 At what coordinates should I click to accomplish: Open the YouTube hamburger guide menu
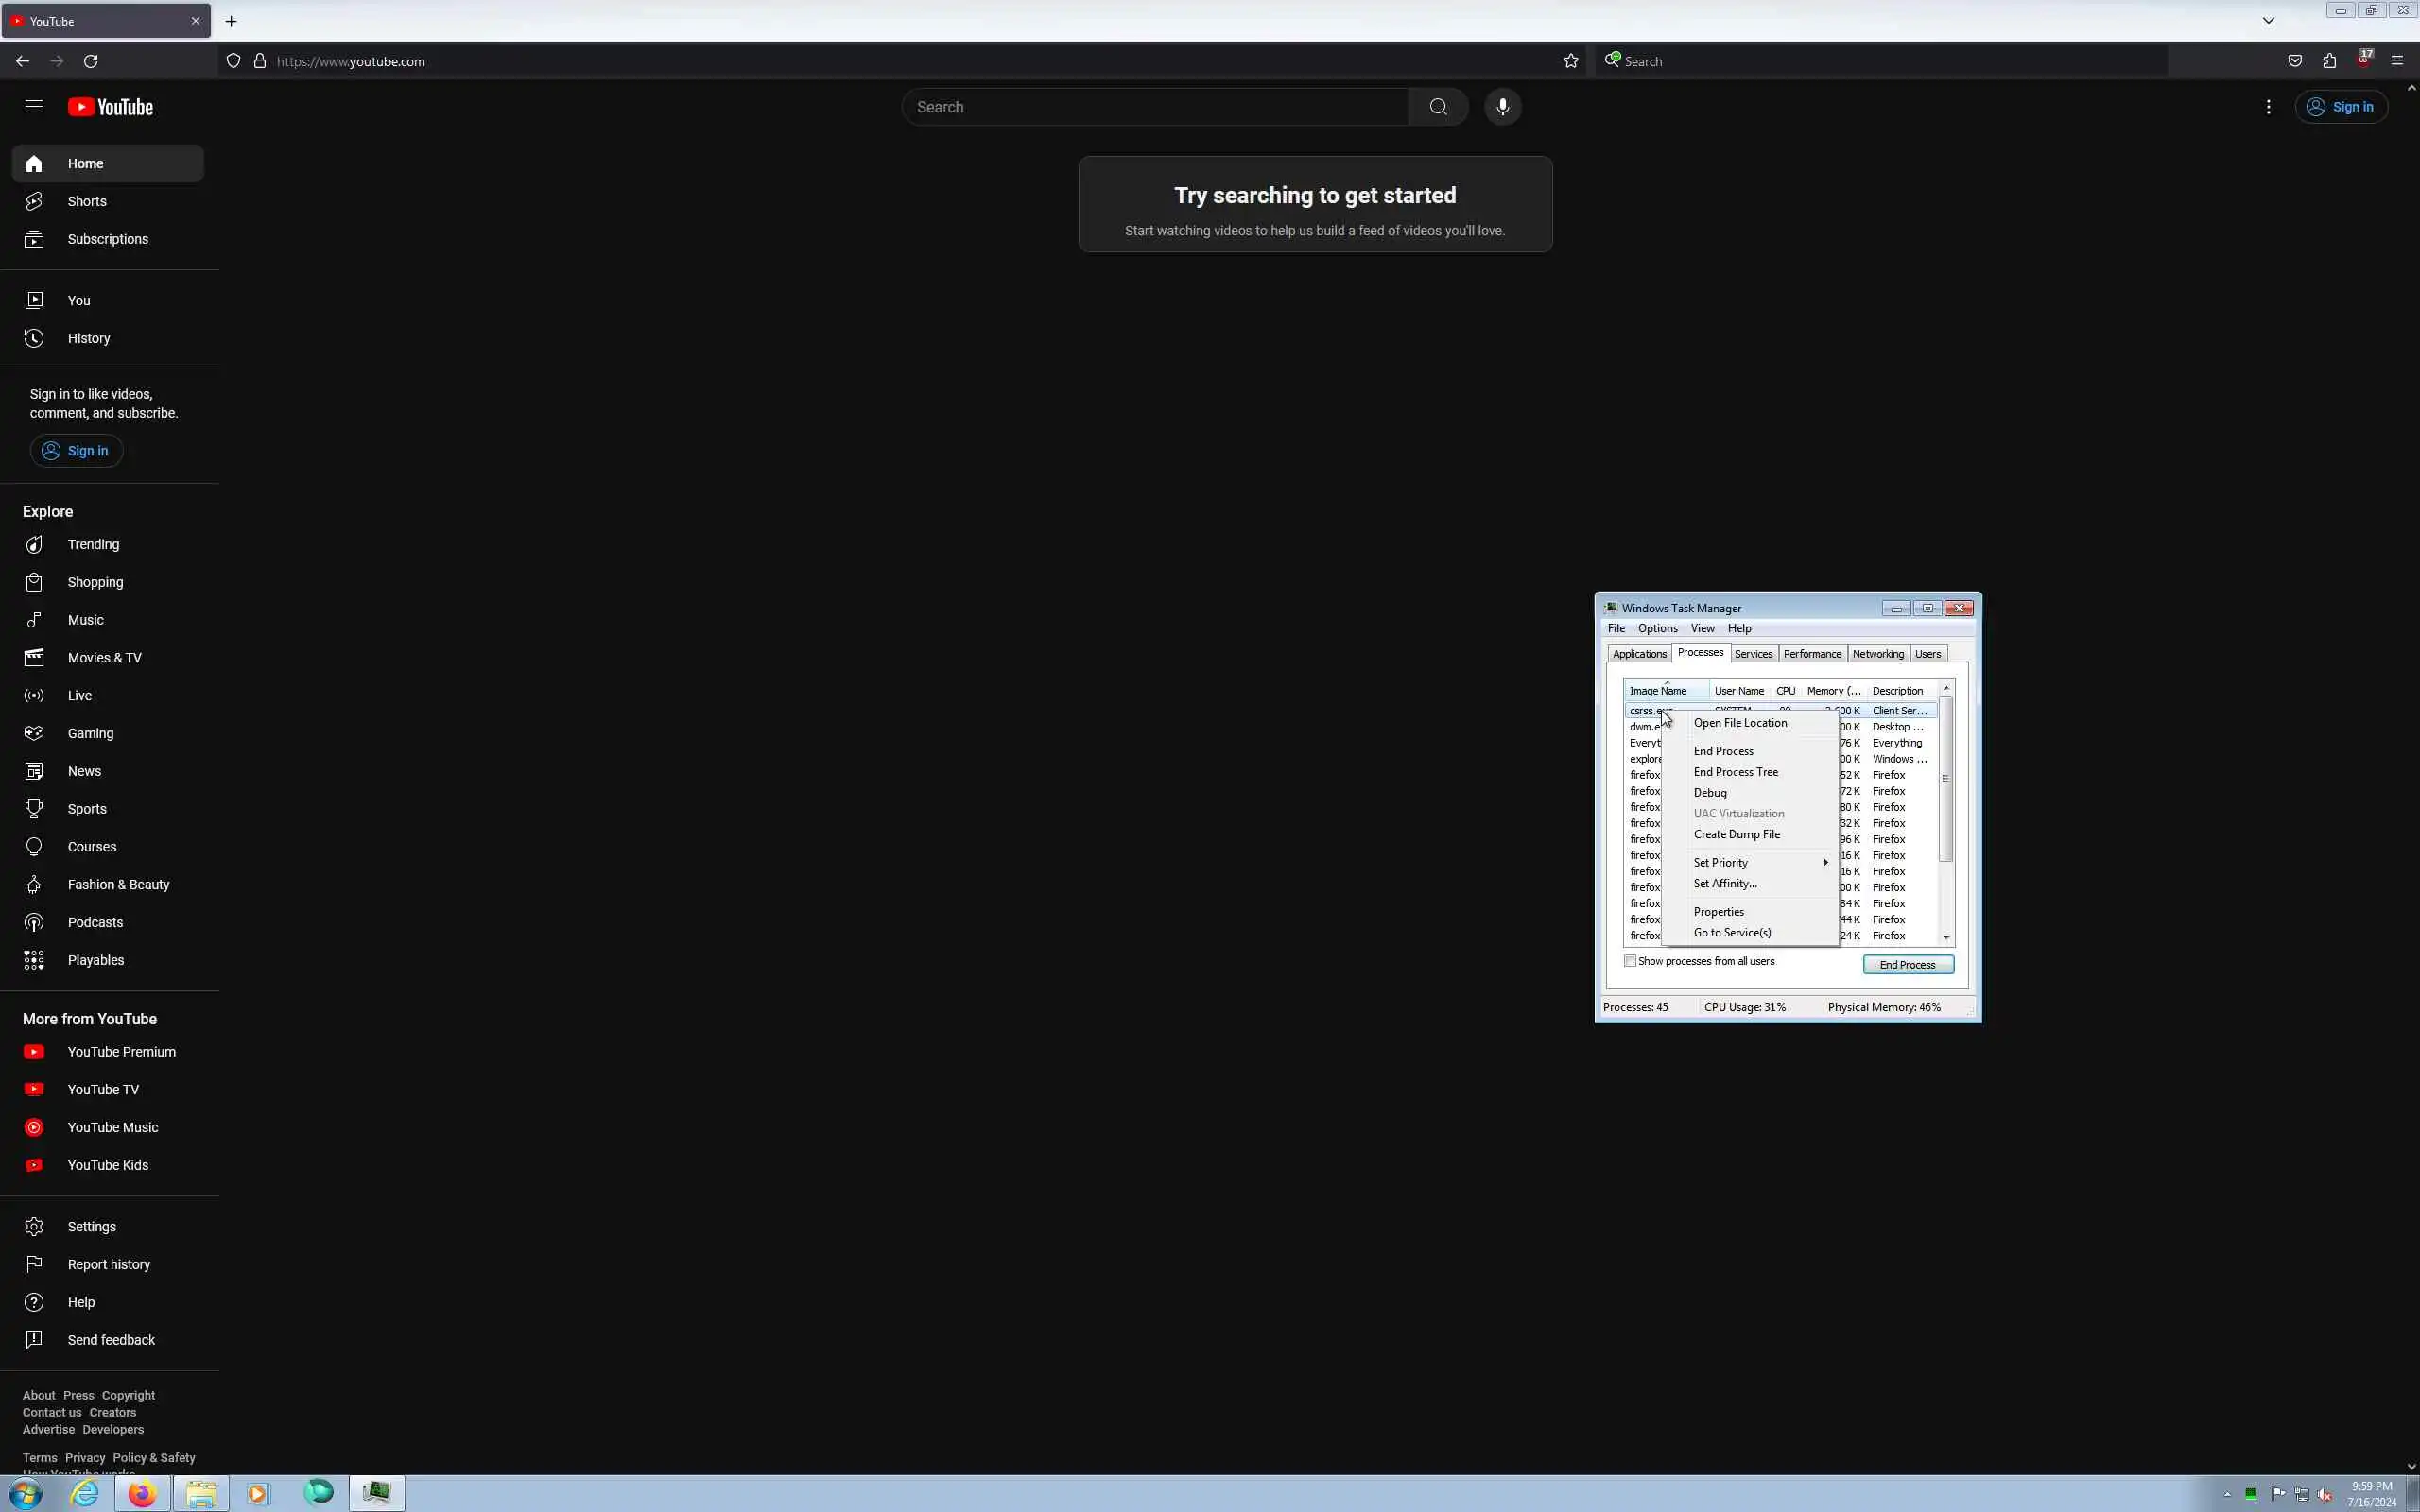coord(34,107)
